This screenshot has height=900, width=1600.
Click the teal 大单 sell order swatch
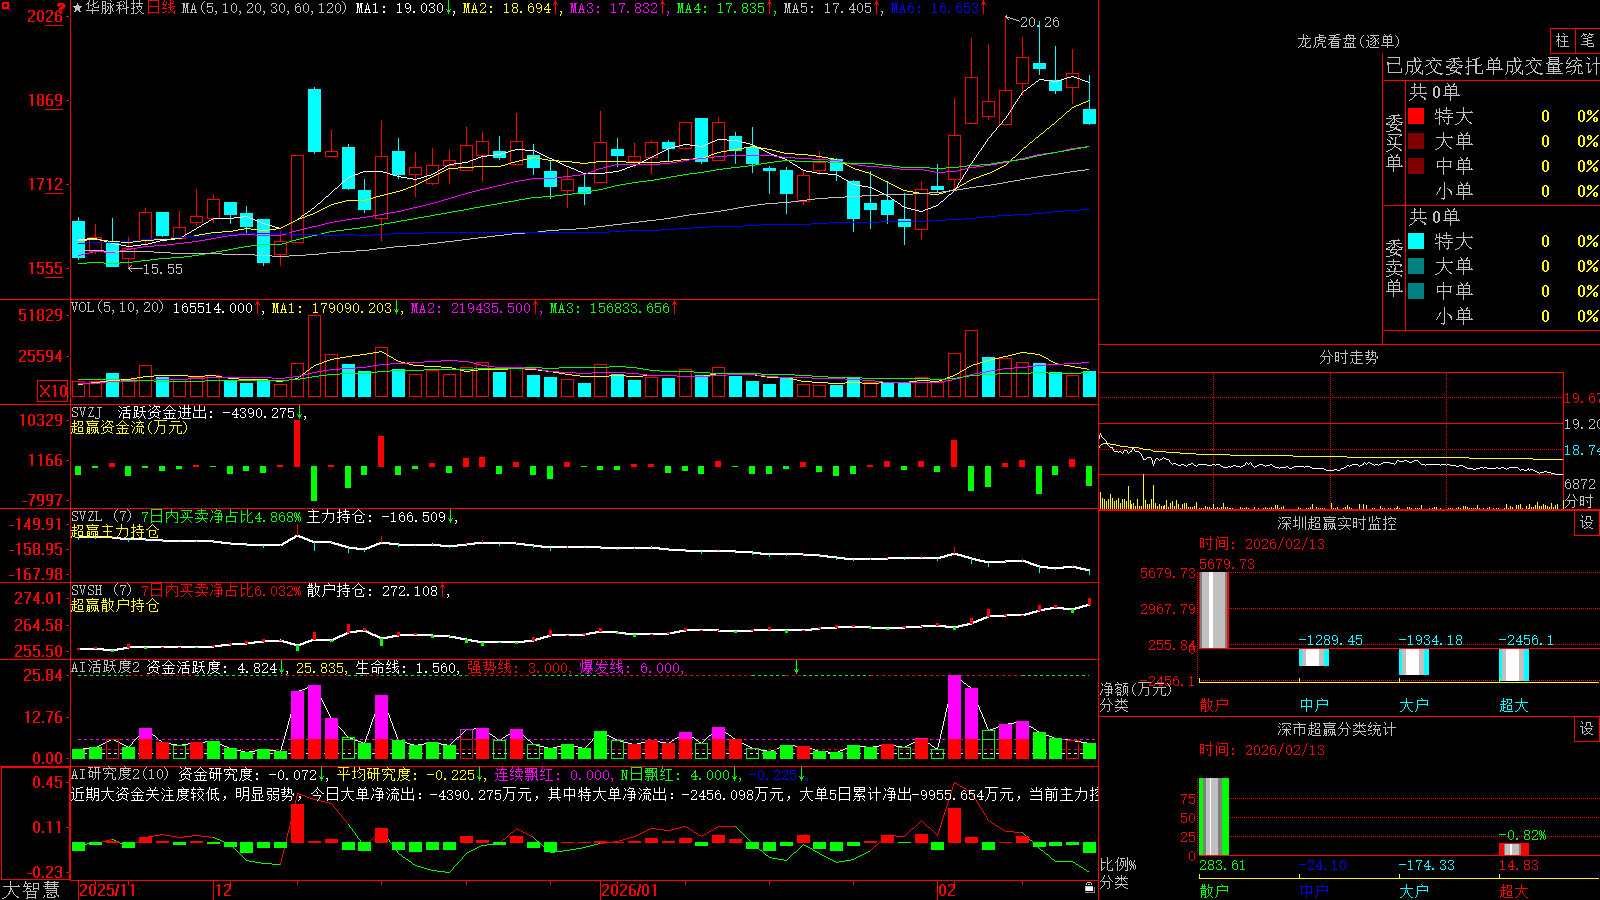coord(1416,266)
